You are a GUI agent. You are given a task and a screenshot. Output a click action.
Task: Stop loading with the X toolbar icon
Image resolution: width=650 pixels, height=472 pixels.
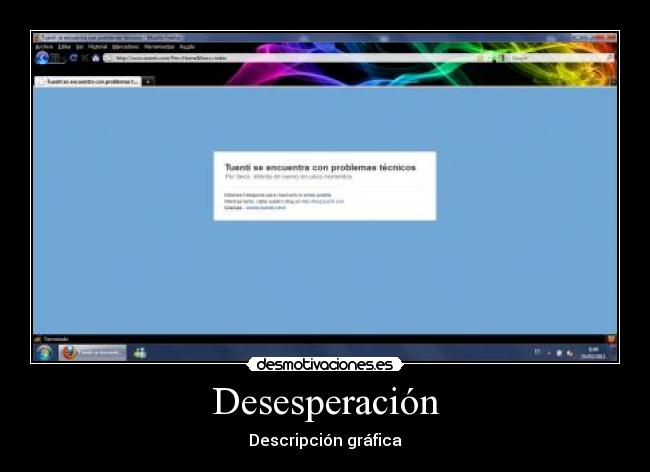pos(85,58)
